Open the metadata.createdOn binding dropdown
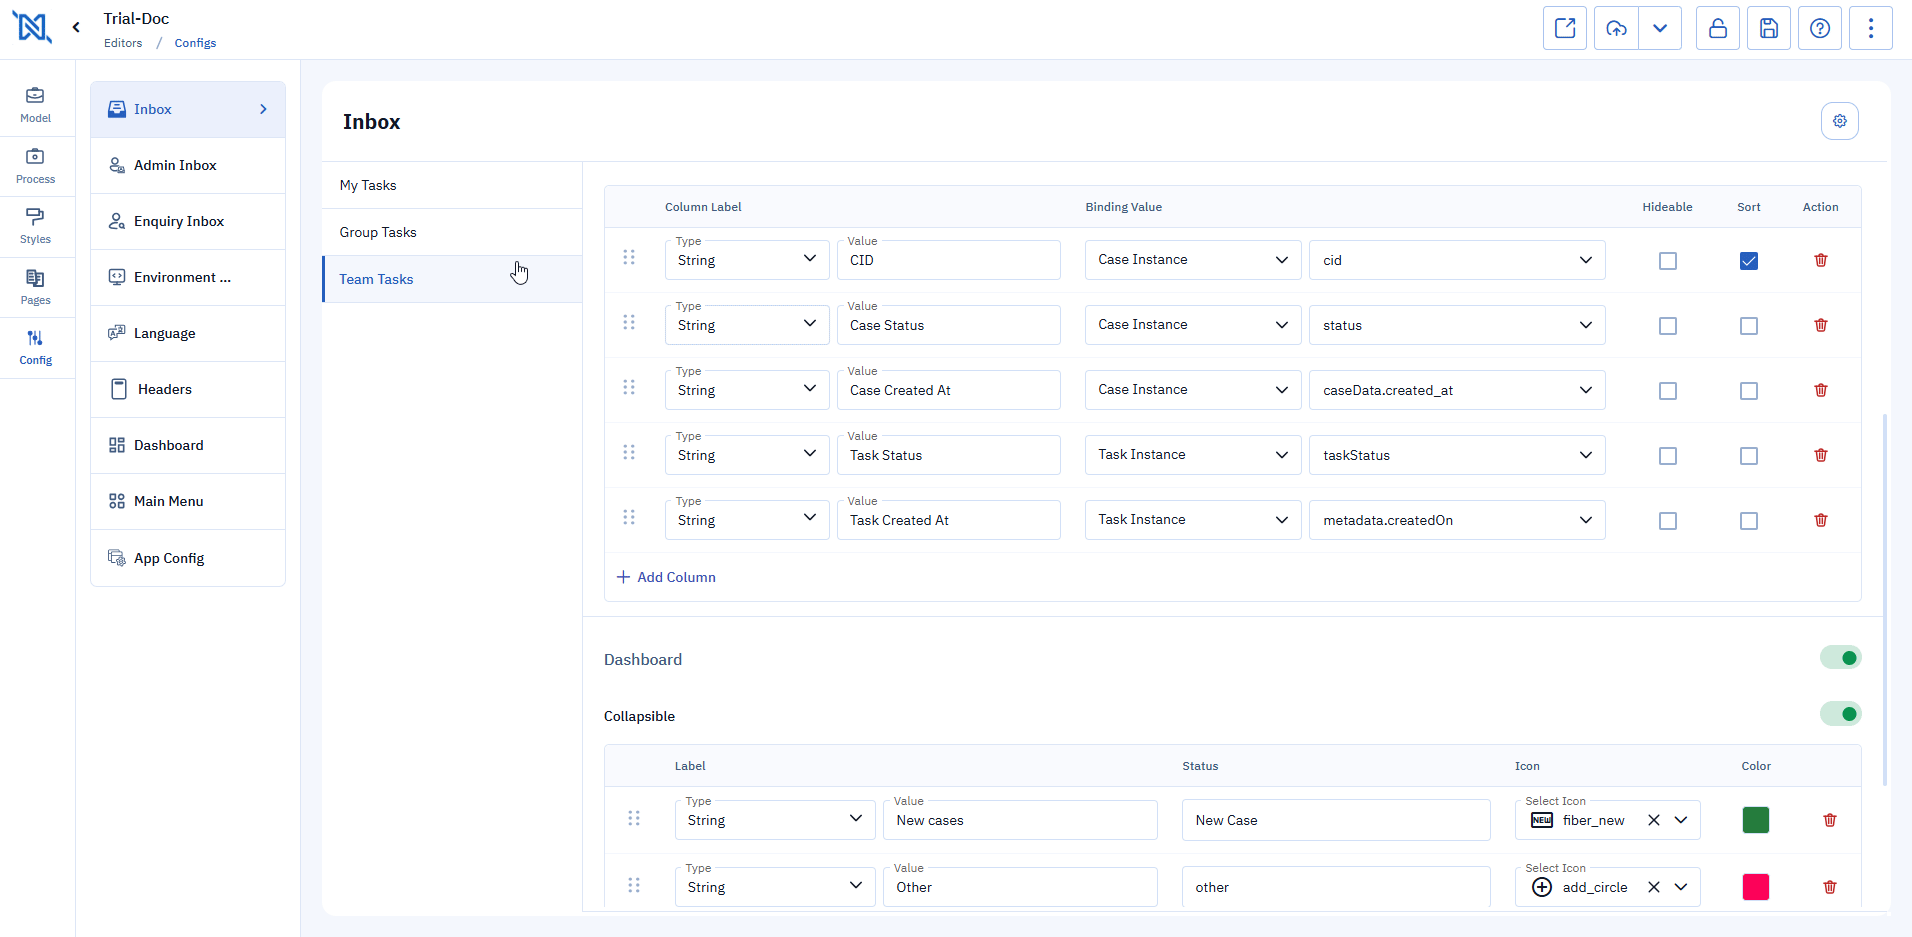This screenshot has height=937, width=1912. coord(1457,520)
